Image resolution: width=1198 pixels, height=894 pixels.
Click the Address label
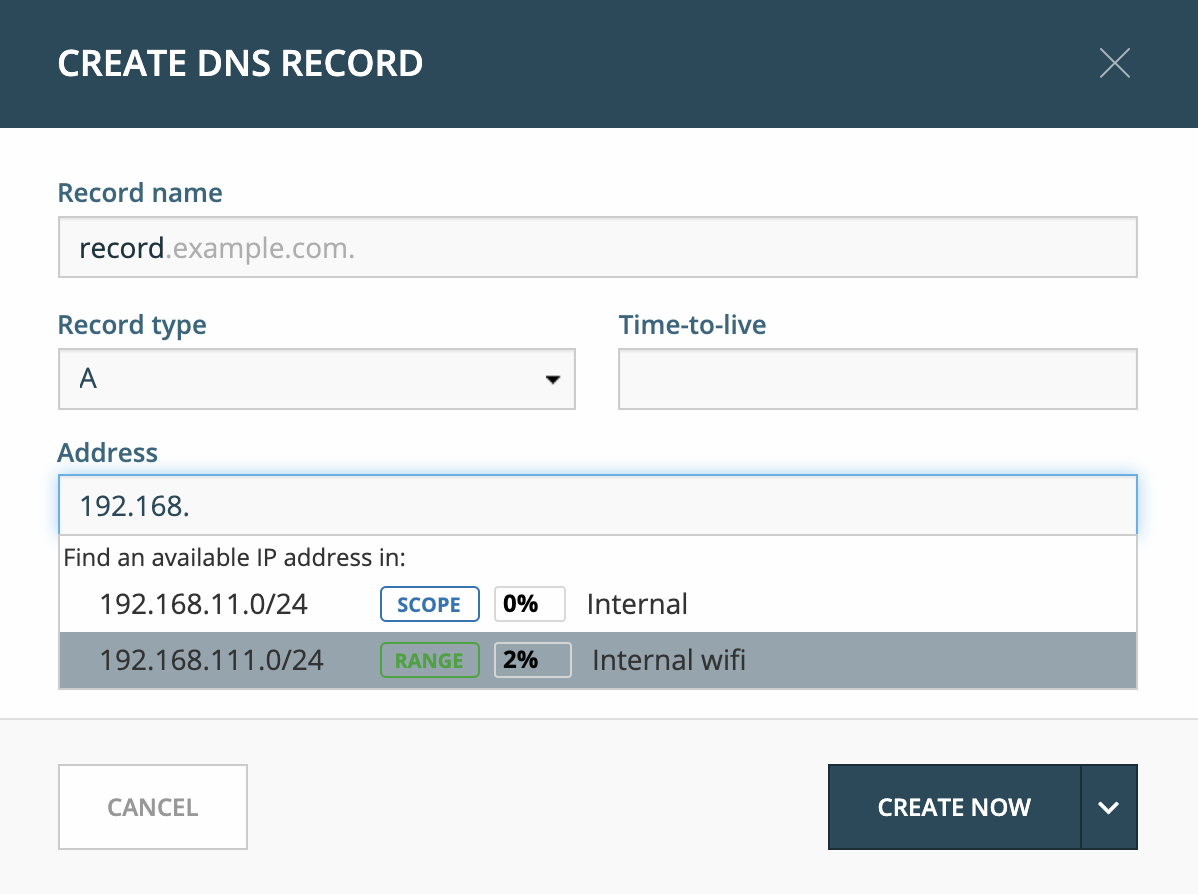[108, 452]
